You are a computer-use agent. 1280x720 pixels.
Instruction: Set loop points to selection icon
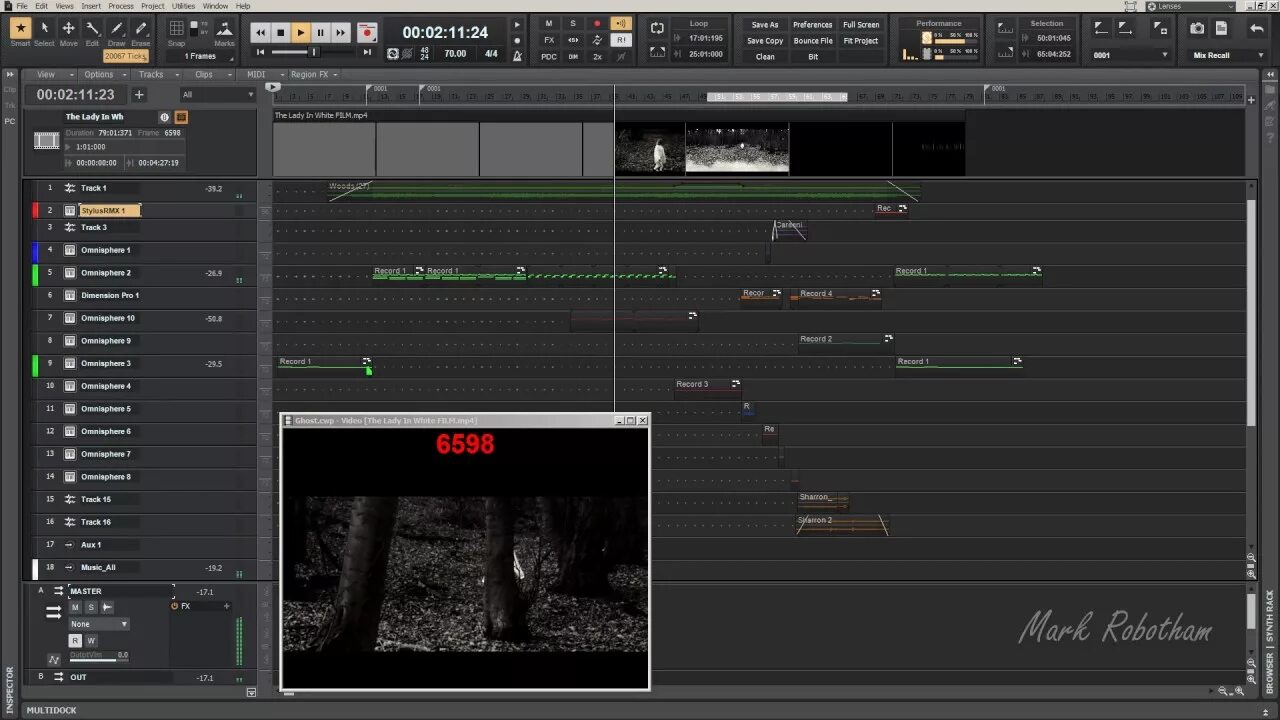659,53
